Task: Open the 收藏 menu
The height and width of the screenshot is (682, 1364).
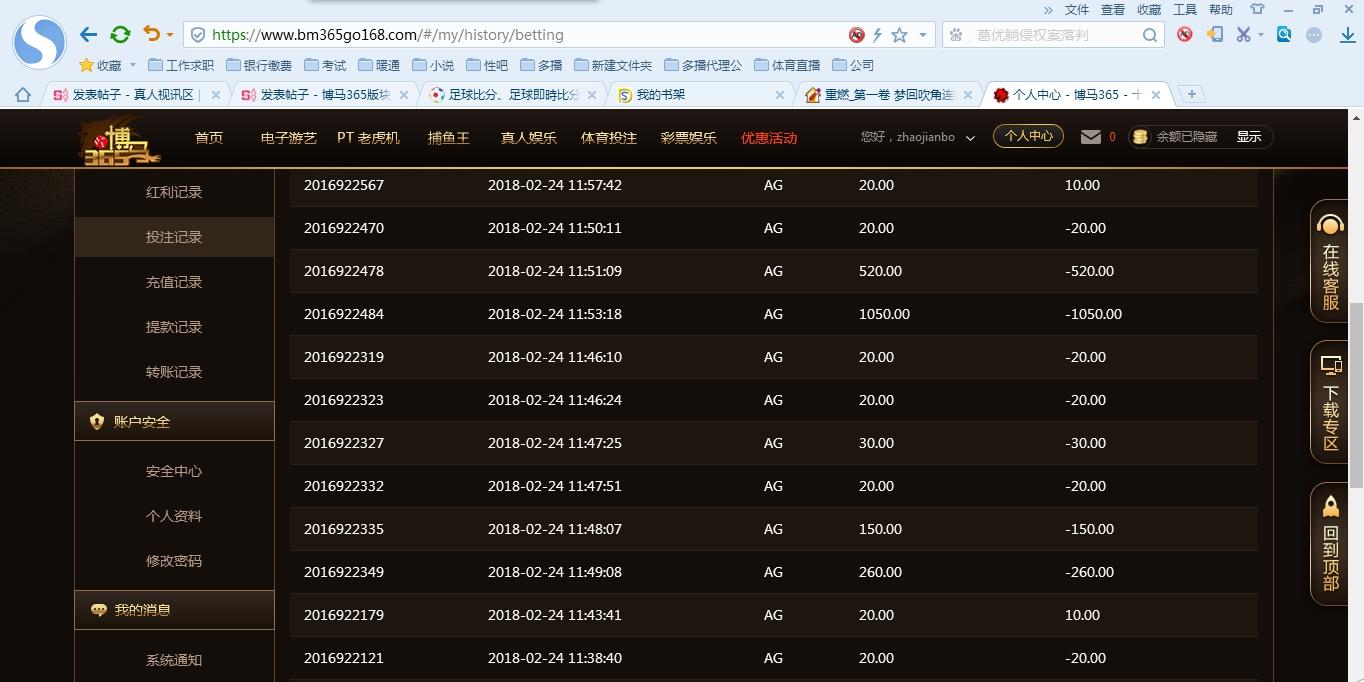Action: [1149, 9]
